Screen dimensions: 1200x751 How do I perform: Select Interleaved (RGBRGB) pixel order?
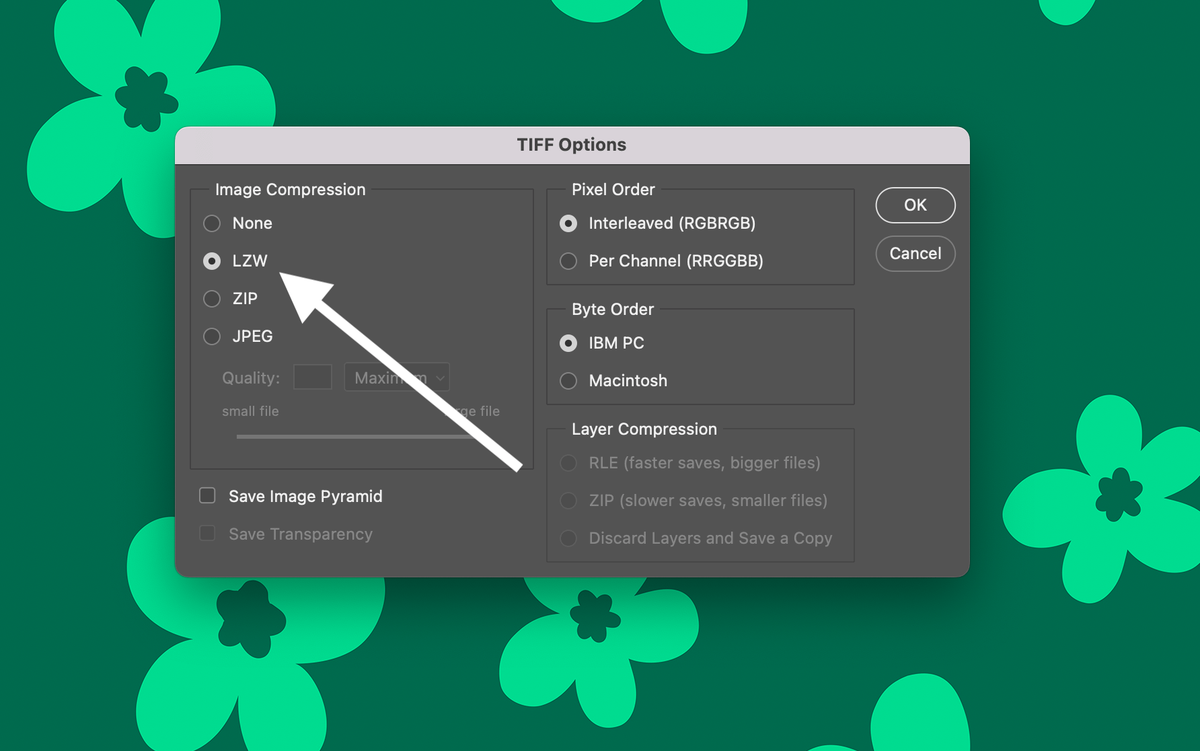tap(569, 223)
